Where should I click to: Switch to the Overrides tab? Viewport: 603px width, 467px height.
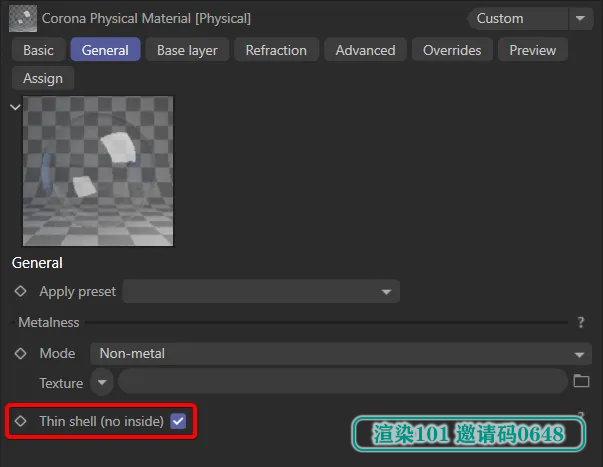coord(452,50)
